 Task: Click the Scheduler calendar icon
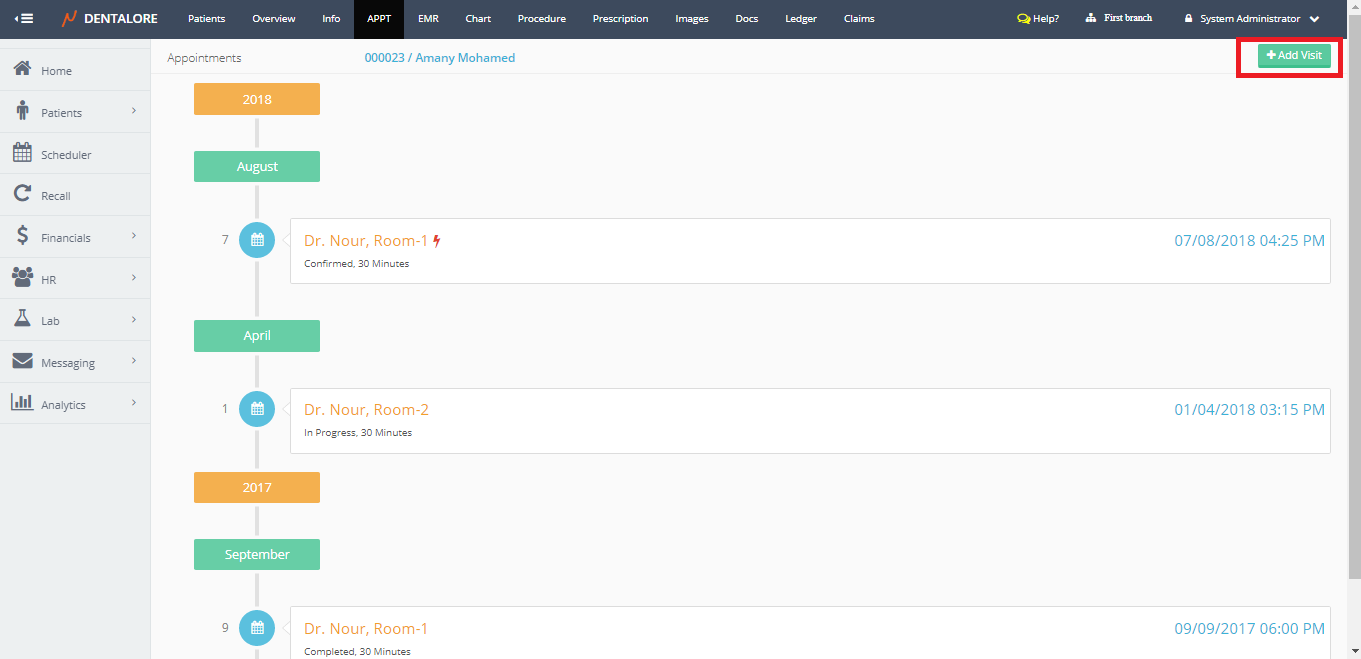(x=22, y=153)
